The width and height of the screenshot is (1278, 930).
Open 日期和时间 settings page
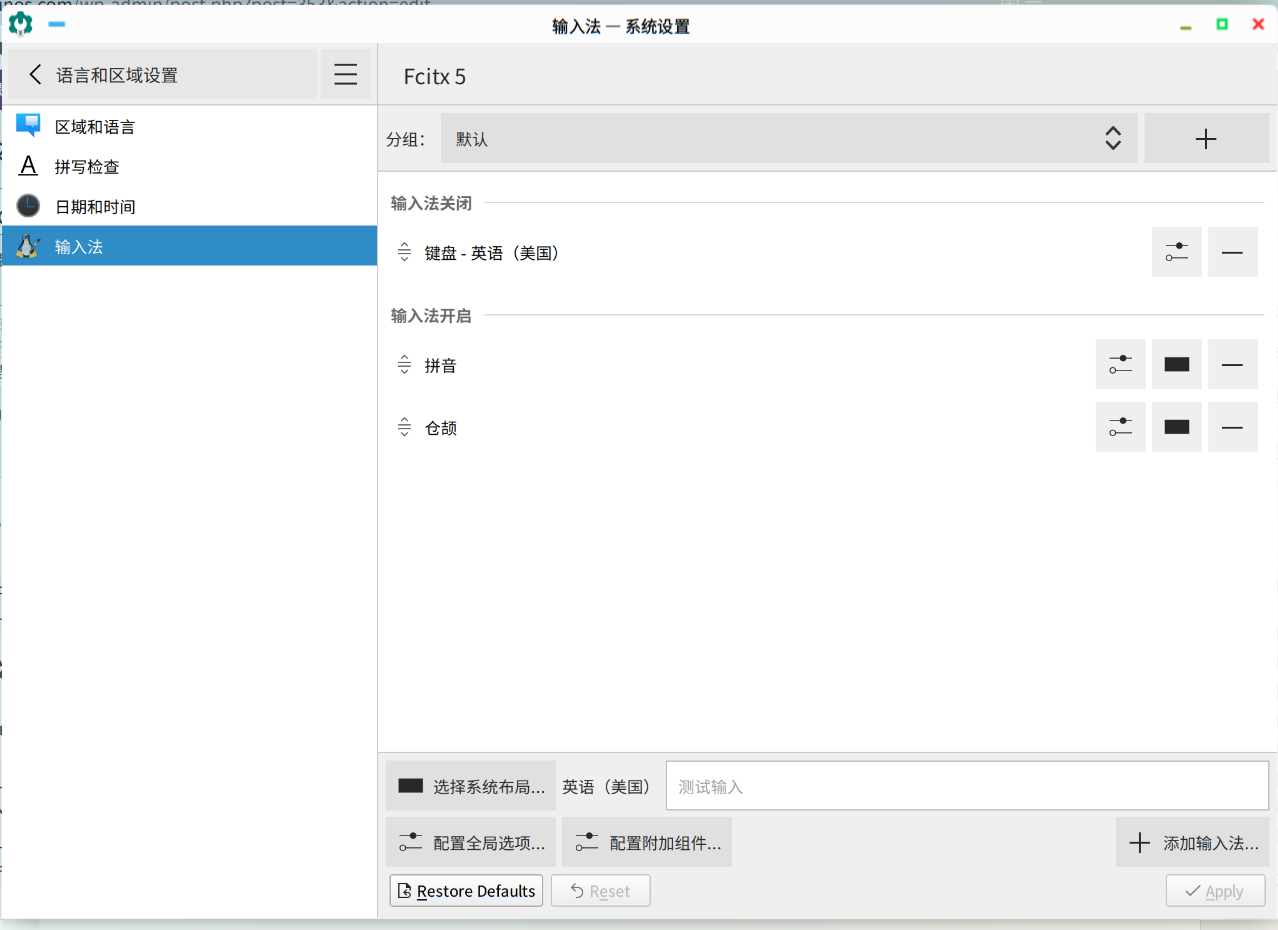[x=95, y=207]
